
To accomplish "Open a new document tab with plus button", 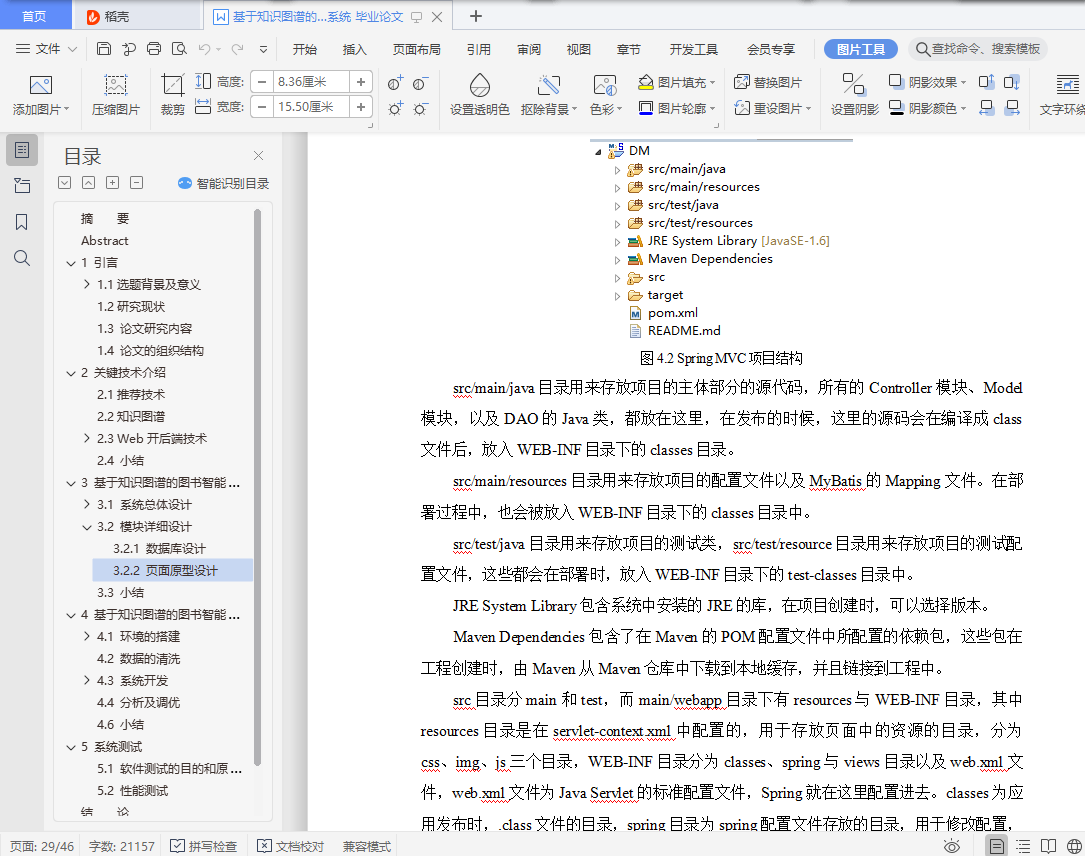I will pos(475,15).
